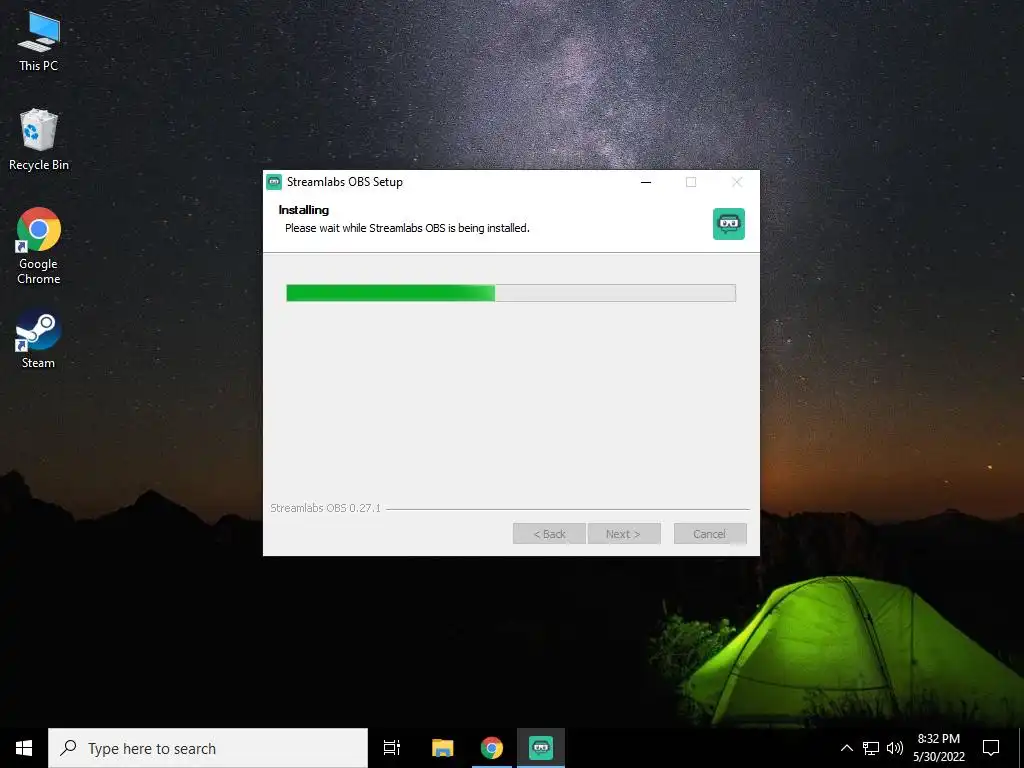Click the taskbar search box
This screenshot has height=768, width=1024.
[x=208, y=748]
